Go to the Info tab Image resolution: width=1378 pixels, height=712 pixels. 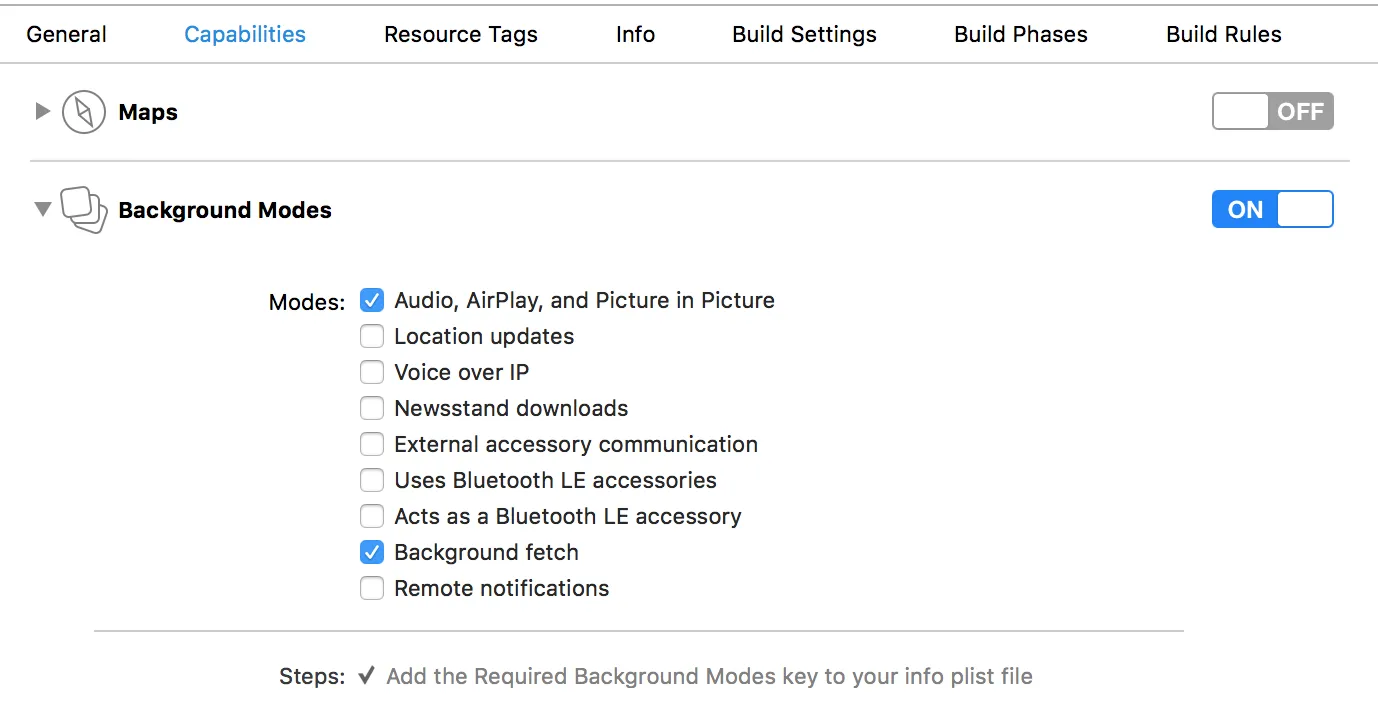tap(635, 34)
